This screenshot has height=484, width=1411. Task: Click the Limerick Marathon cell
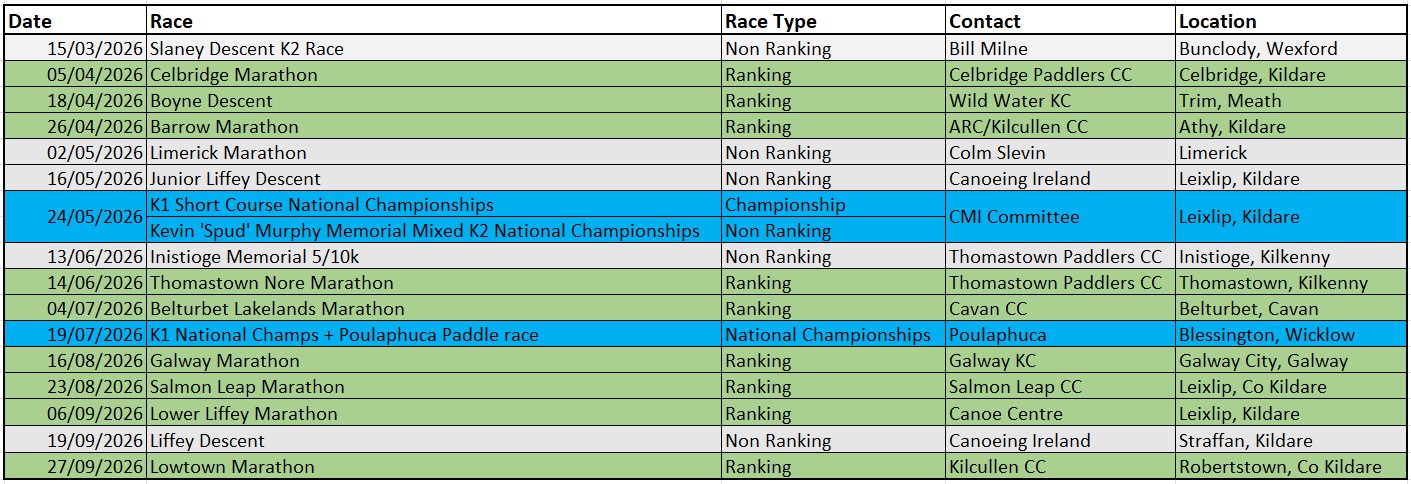tap(435, 152)
